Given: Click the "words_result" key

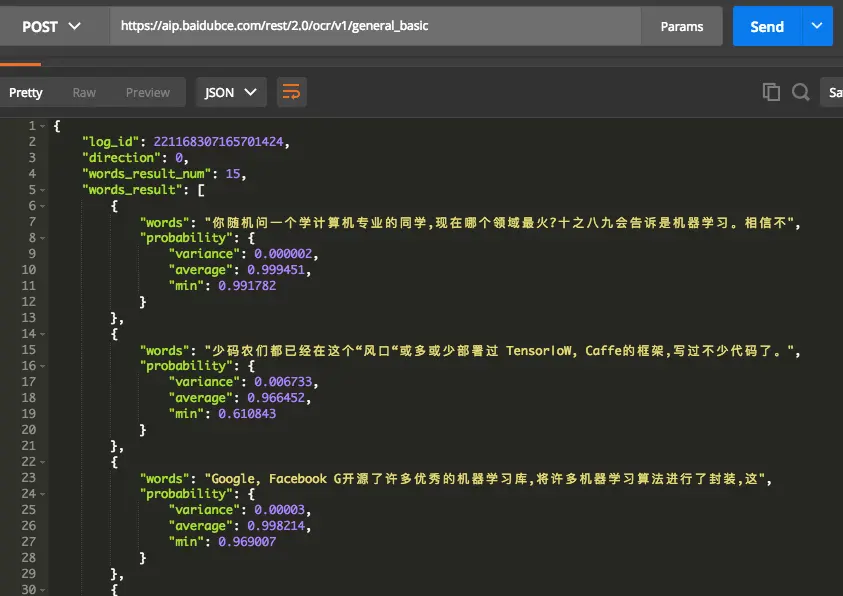Looking at the screenshot, I should (132, 190).
